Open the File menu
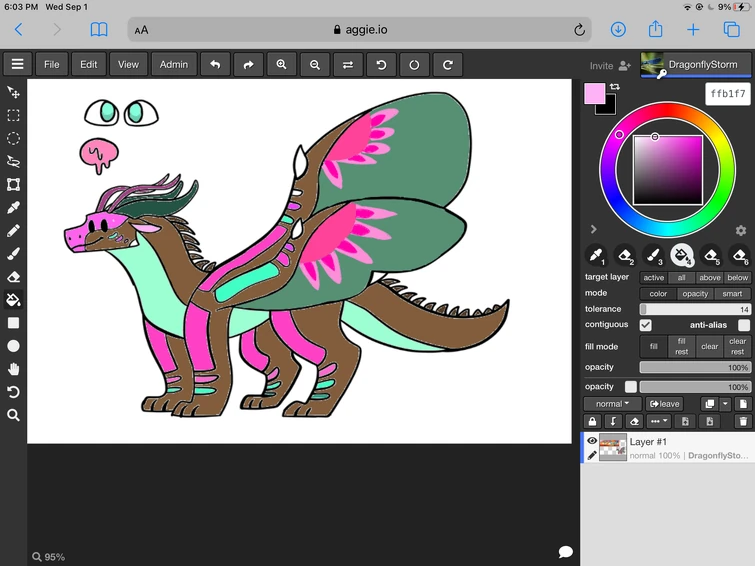This screenshot has width=755, height=566. pyautogui.click(x=52, y=65)
